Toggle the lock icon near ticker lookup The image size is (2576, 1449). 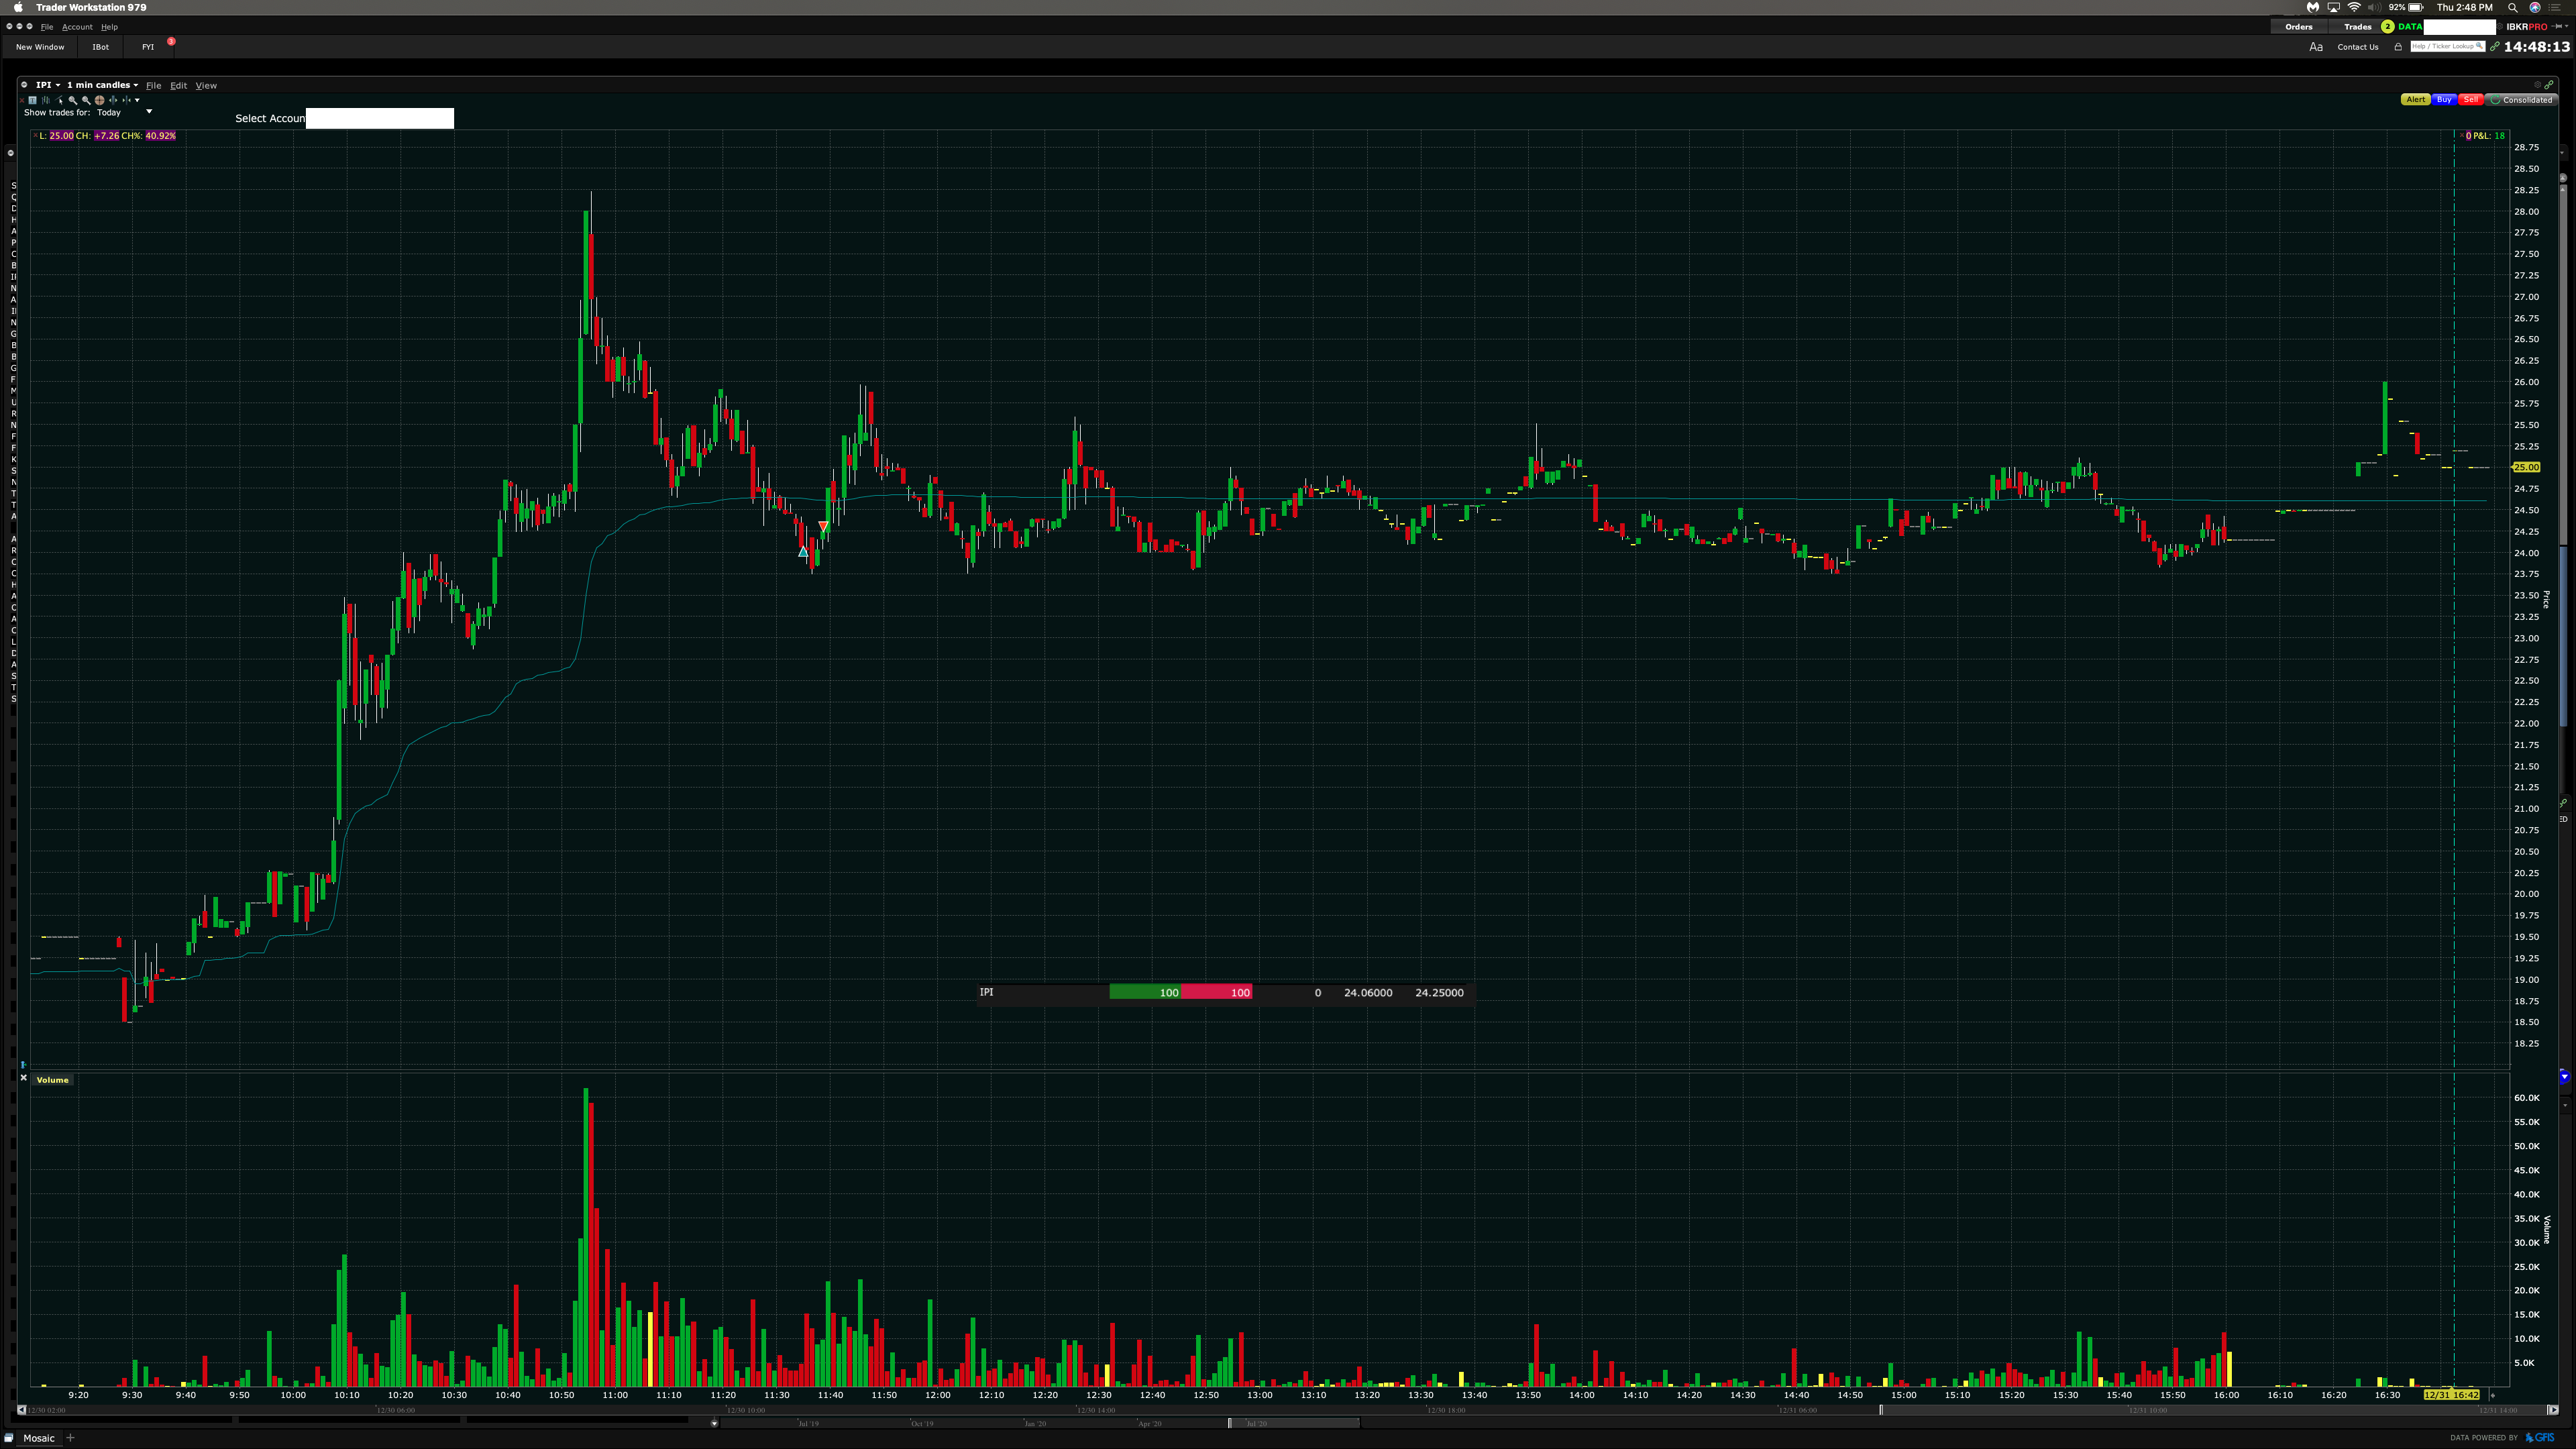(2398, 47)
